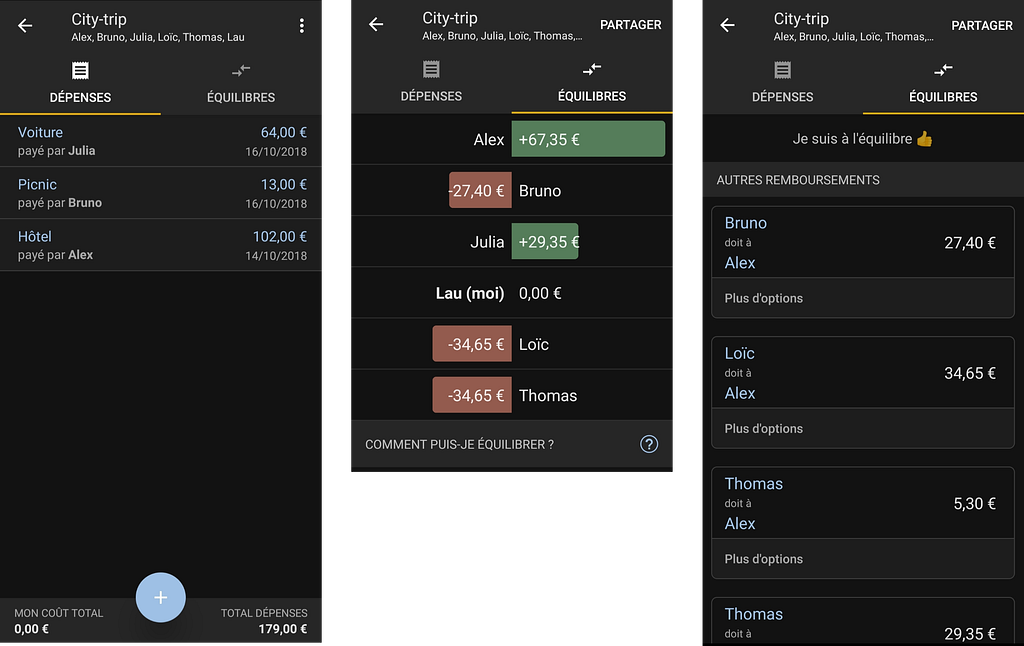The width and height of the screenshot is (1024, 646).
Task: Click receipt icon on left screen's Dépenses tab
Action: pos(80,71)
